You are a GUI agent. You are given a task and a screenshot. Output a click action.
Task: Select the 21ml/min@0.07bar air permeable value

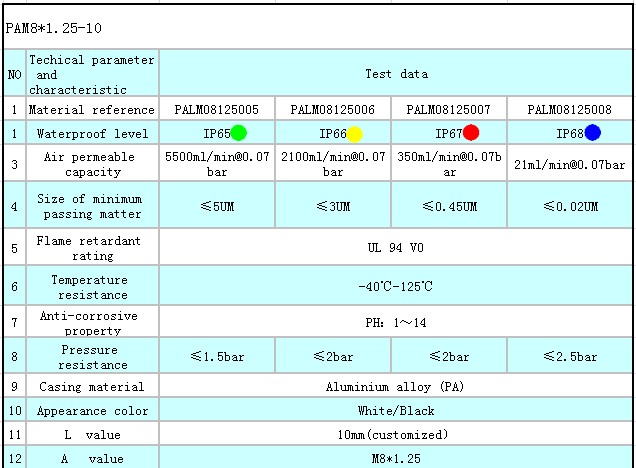tap(570, 164)
